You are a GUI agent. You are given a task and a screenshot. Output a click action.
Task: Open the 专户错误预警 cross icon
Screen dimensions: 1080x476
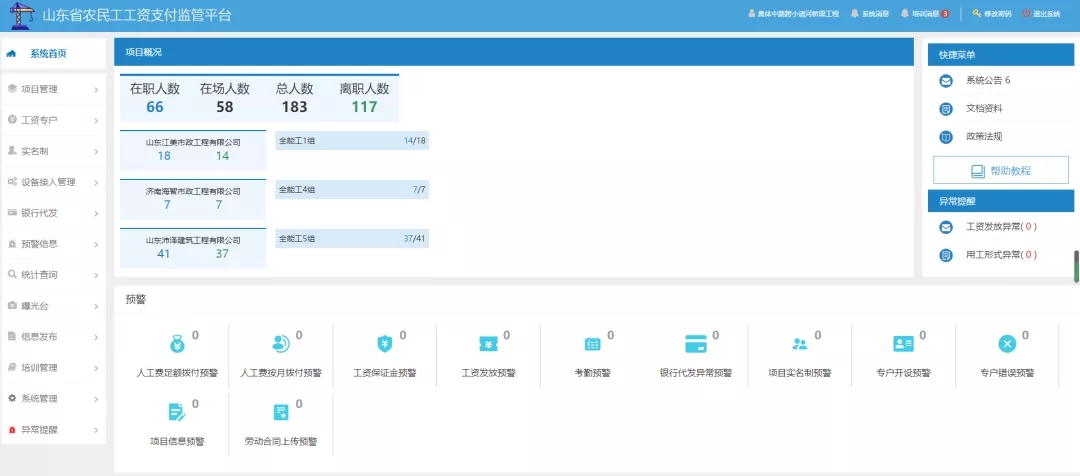(x=1007, y=344)
